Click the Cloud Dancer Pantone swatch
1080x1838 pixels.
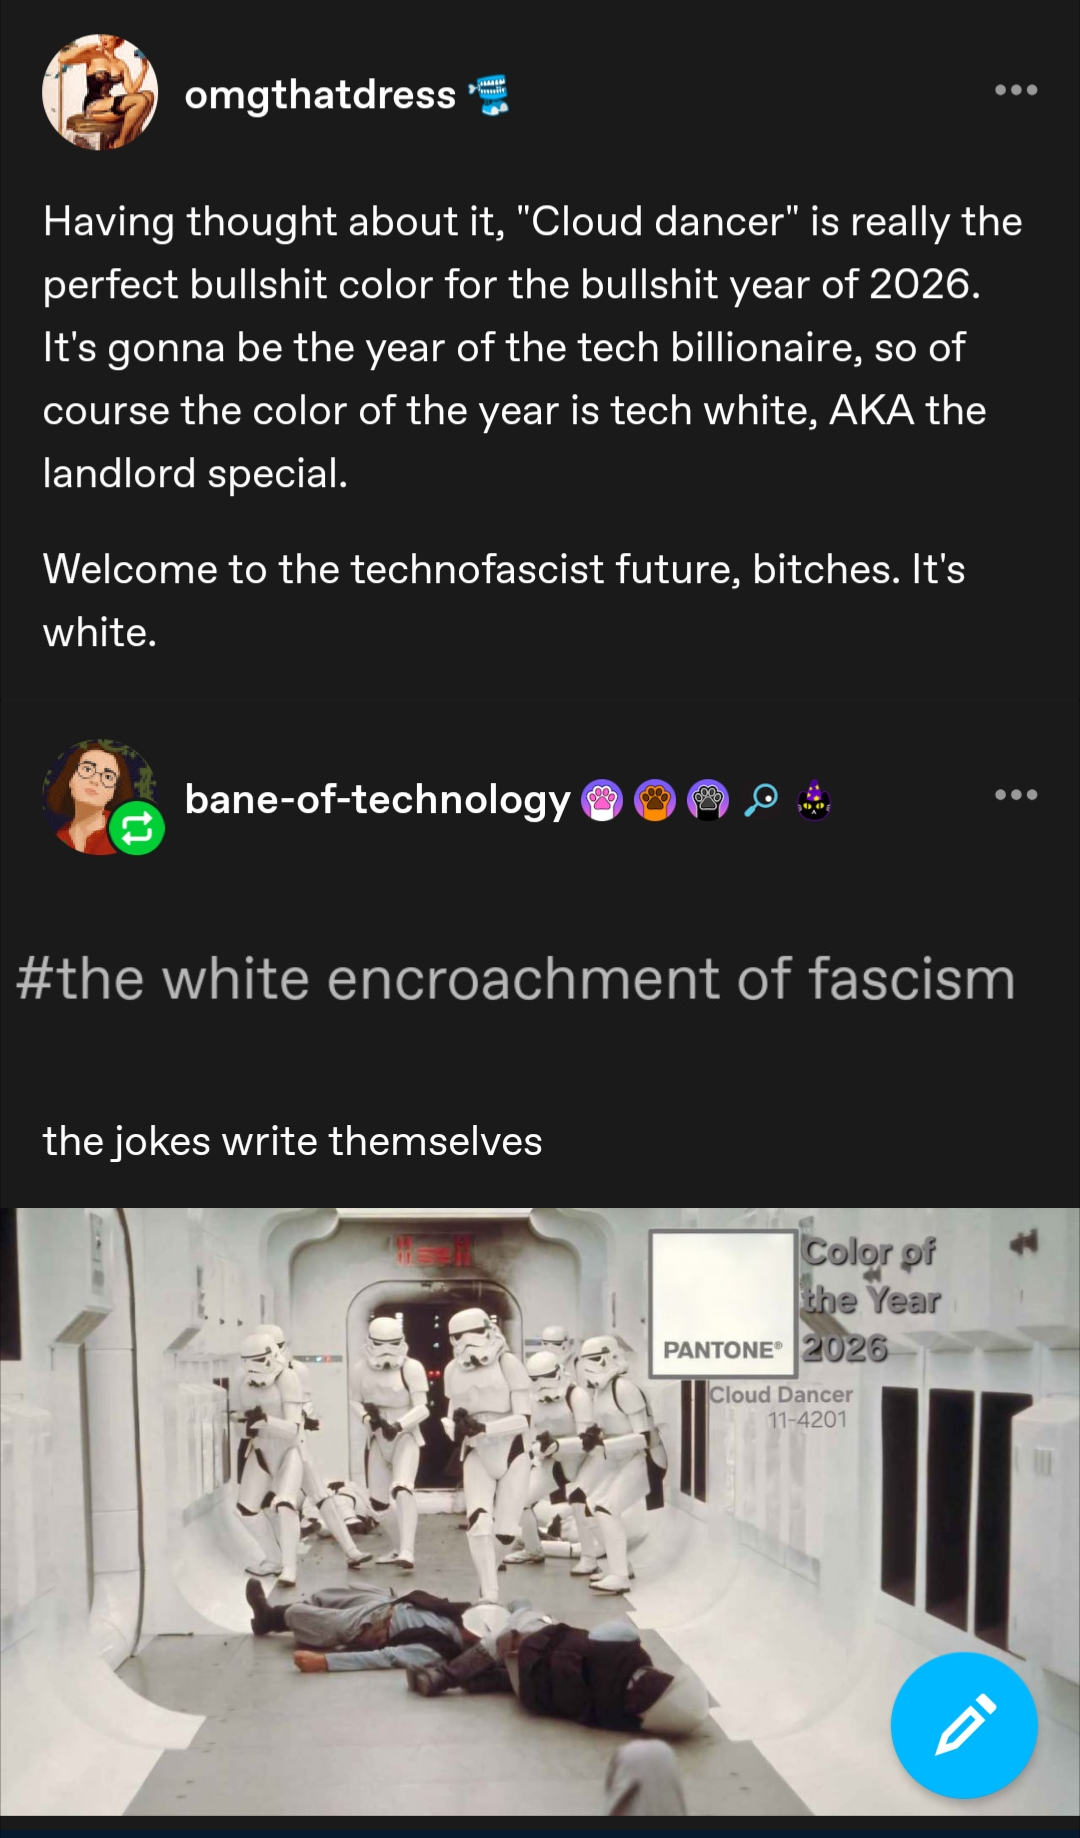[724, 1304]
